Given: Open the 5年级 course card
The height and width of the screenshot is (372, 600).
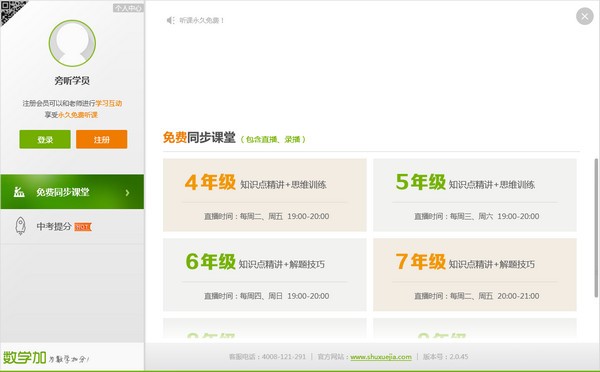Looking at the screenshot, I should pos(475,195).
